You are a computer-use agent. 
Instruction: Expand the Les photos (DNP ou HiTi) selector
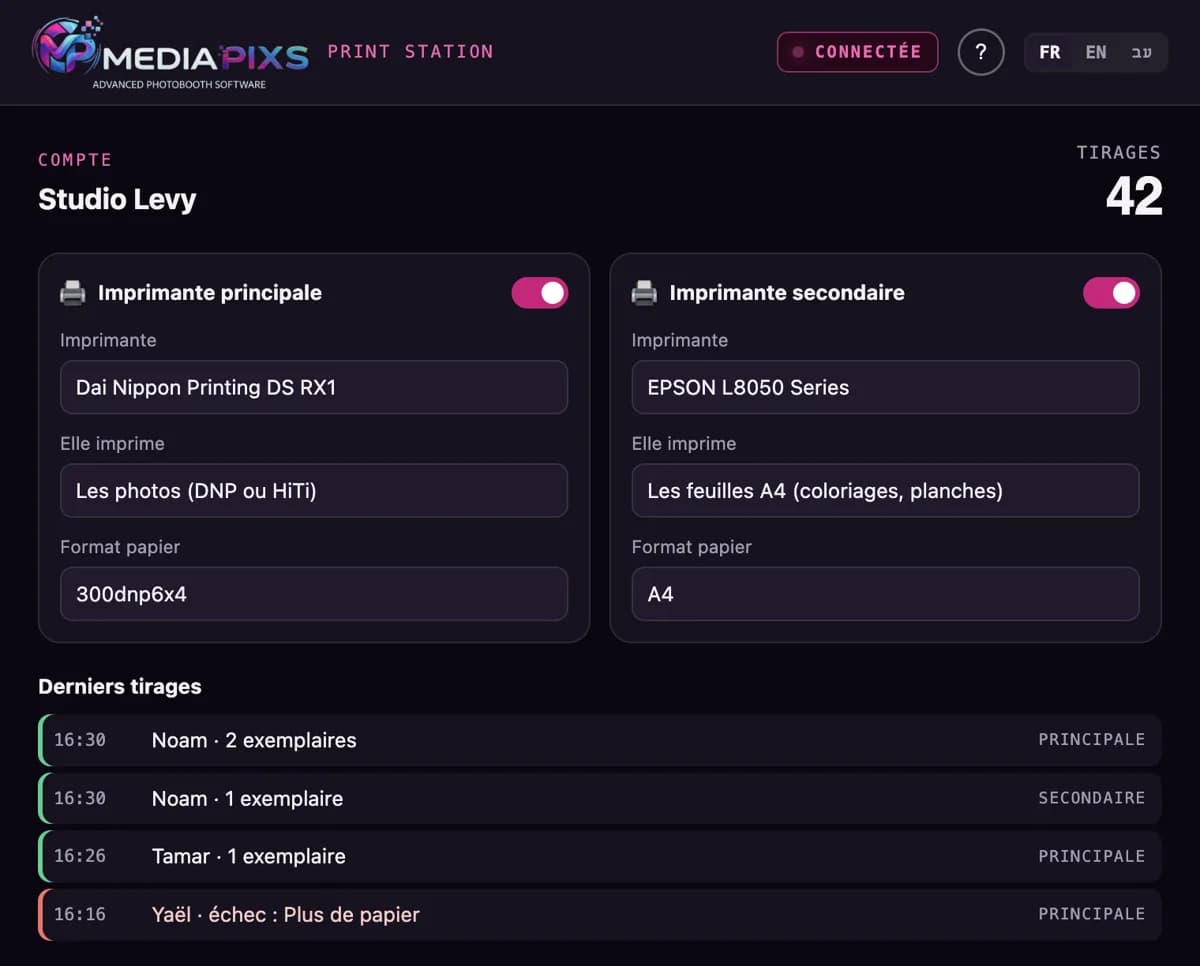coord(314,490)
